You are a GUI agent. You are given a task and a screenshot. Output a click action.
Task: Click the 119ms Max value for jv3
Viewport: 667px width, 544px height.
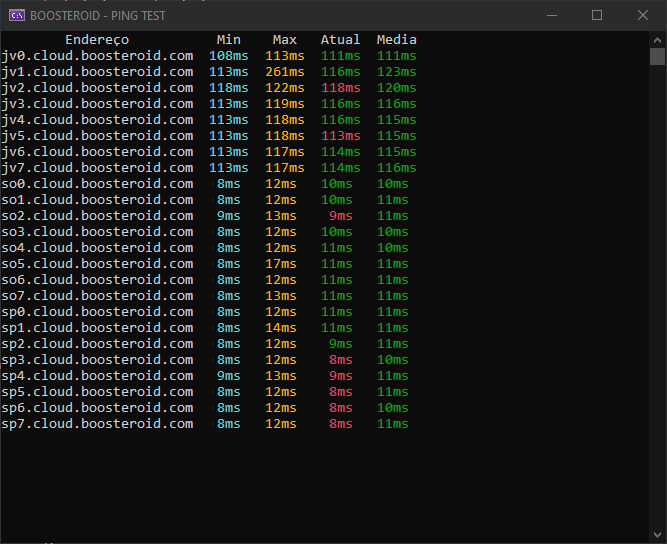pos(285,104)
